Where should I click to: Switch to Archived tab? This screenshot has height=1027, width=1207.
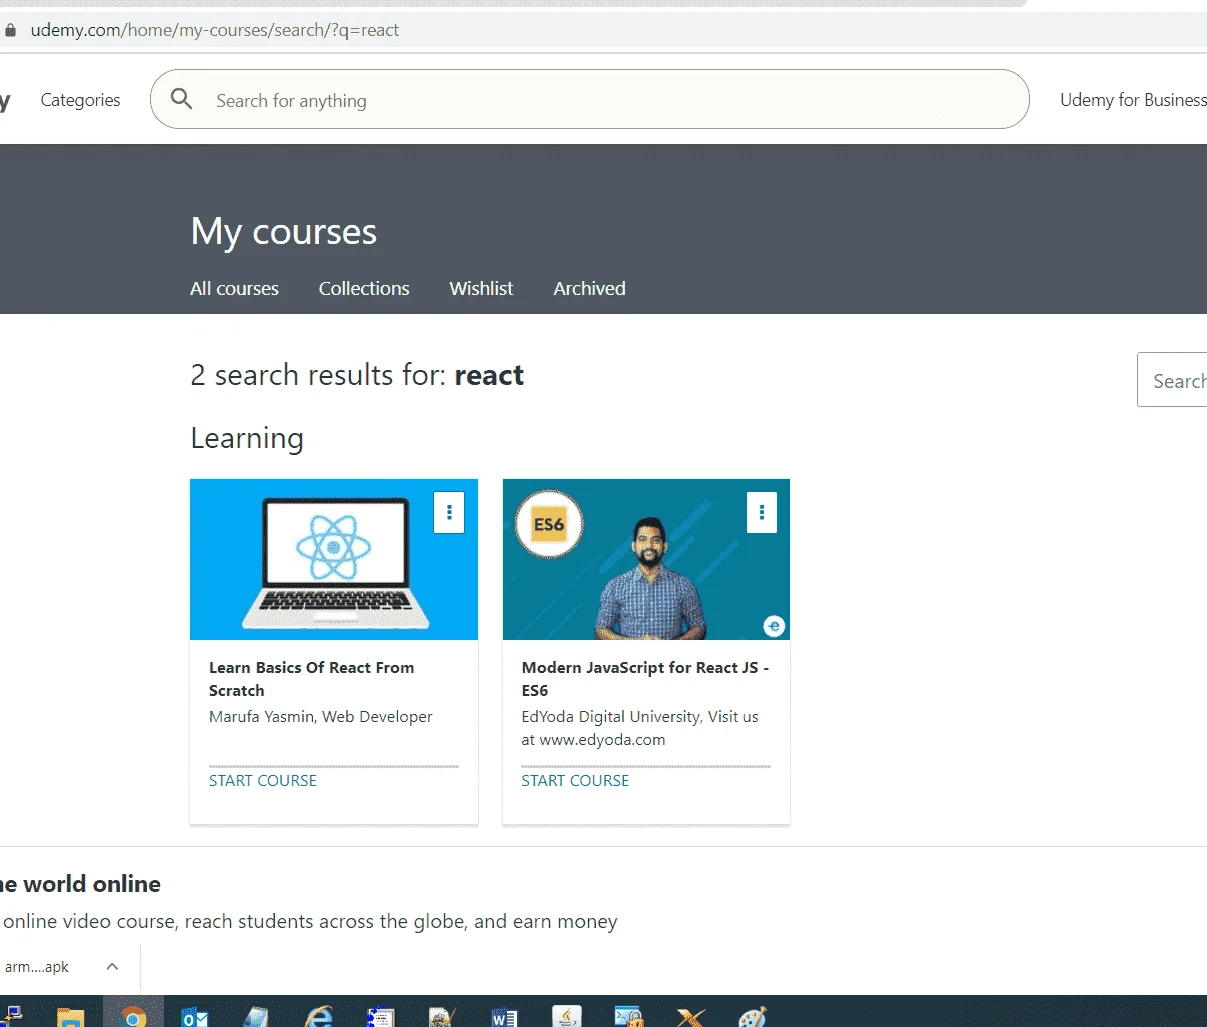point(589,288)
